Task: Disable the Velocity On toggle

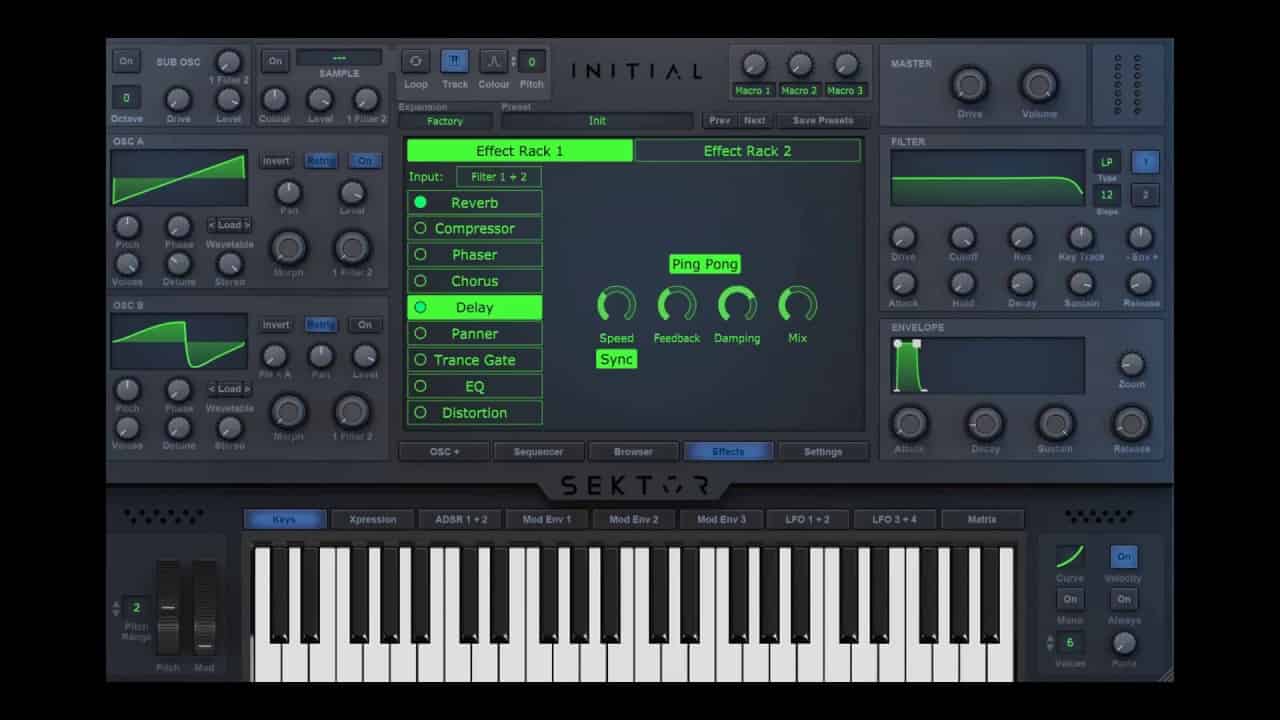Action: [x=1123, y=556]
